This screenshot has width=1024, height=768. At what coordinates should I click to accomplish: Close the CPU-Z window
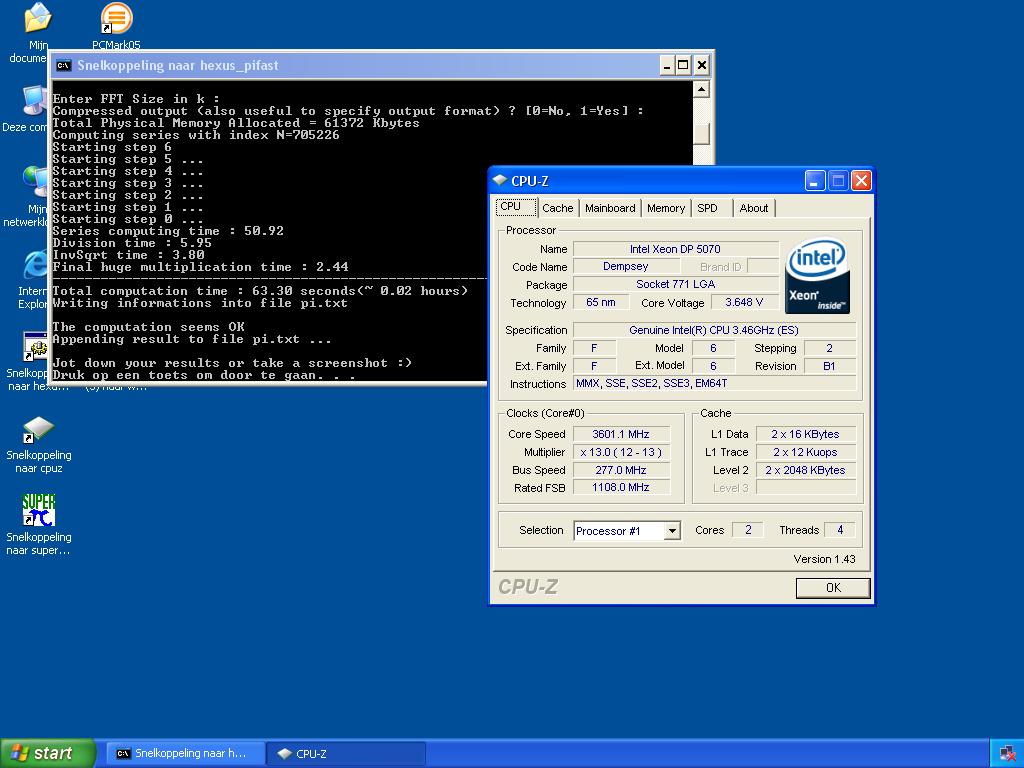click(861, 181)
